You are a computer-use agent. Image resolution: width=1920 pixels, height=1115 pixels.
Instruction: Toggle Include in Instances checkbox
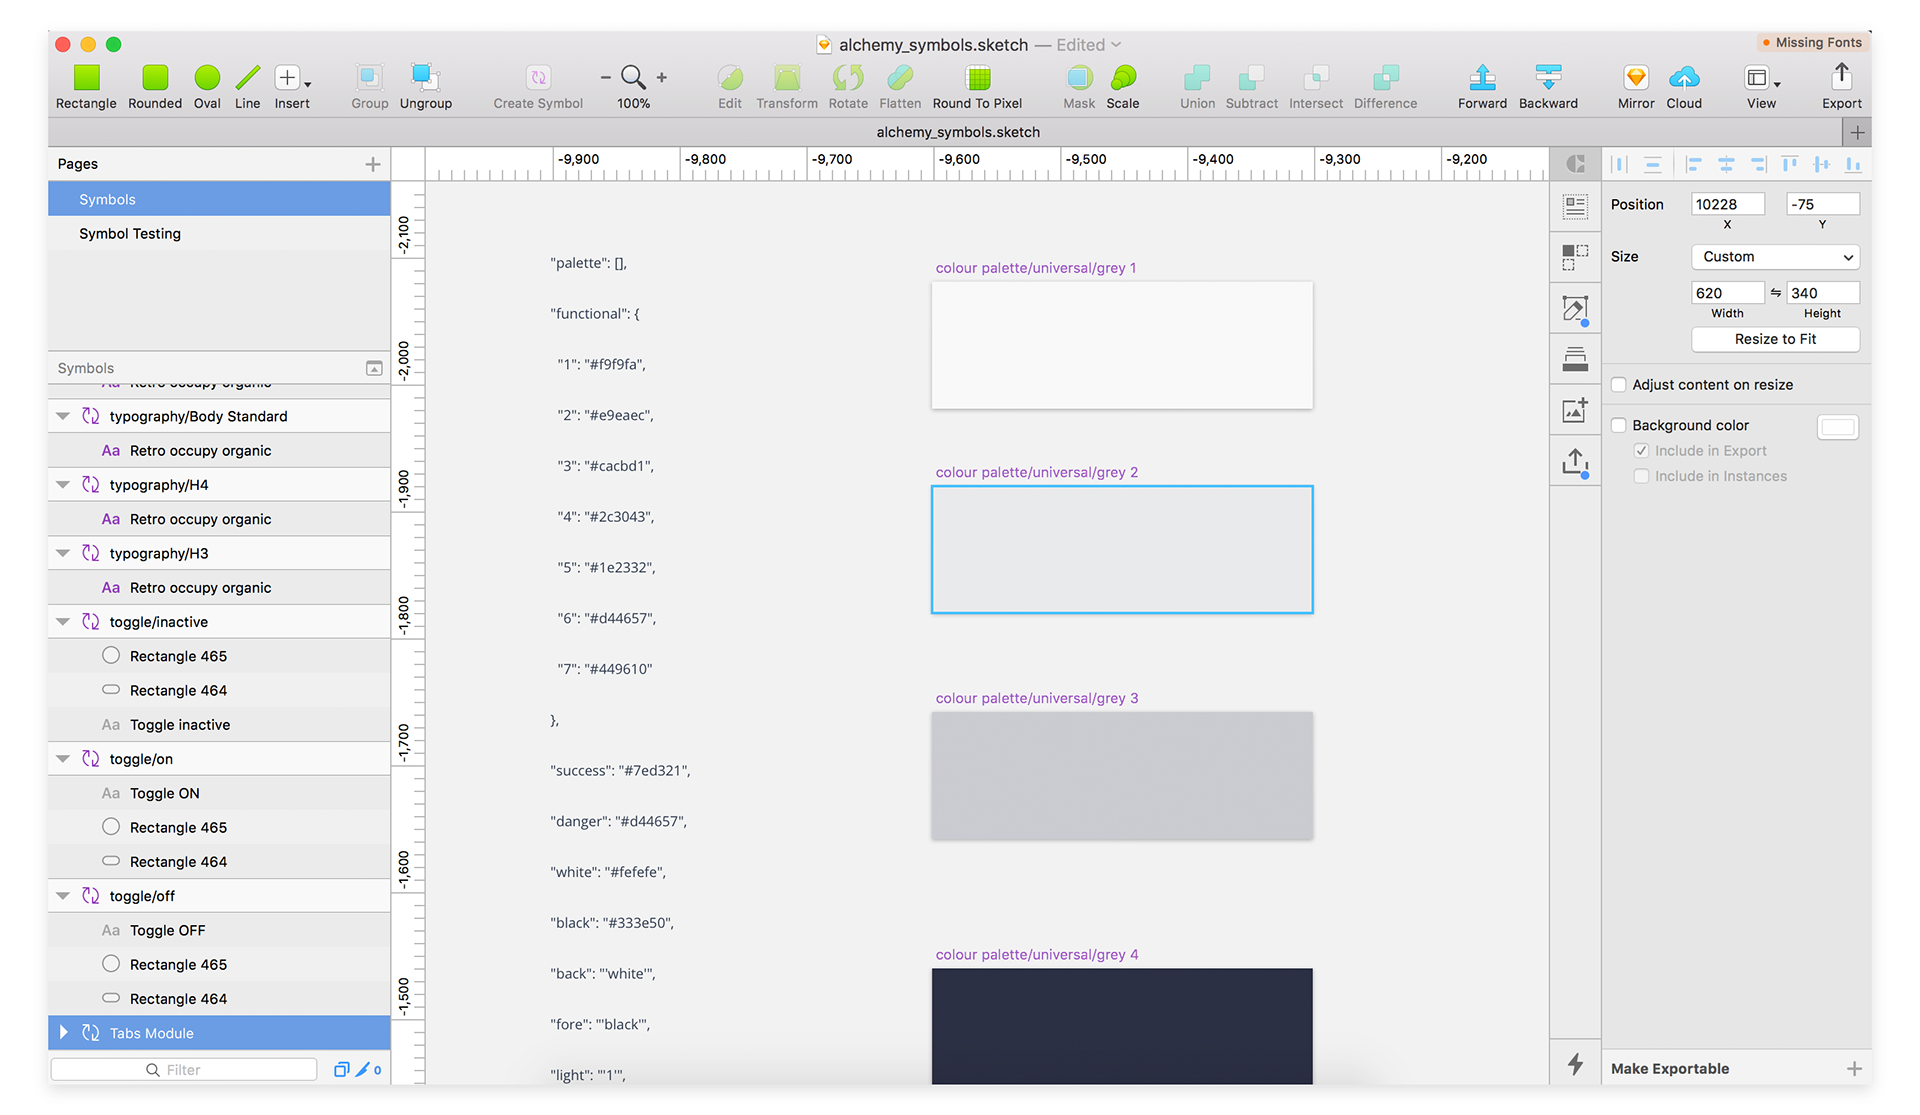point(1641,476)
